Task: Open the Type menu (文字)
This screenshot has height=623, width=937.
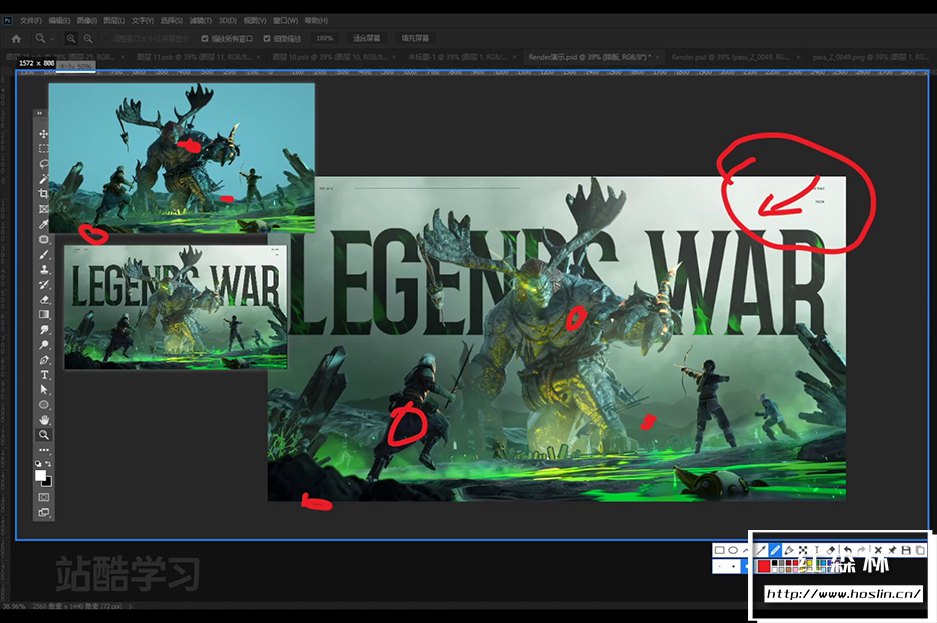Action: pos(142,20)
